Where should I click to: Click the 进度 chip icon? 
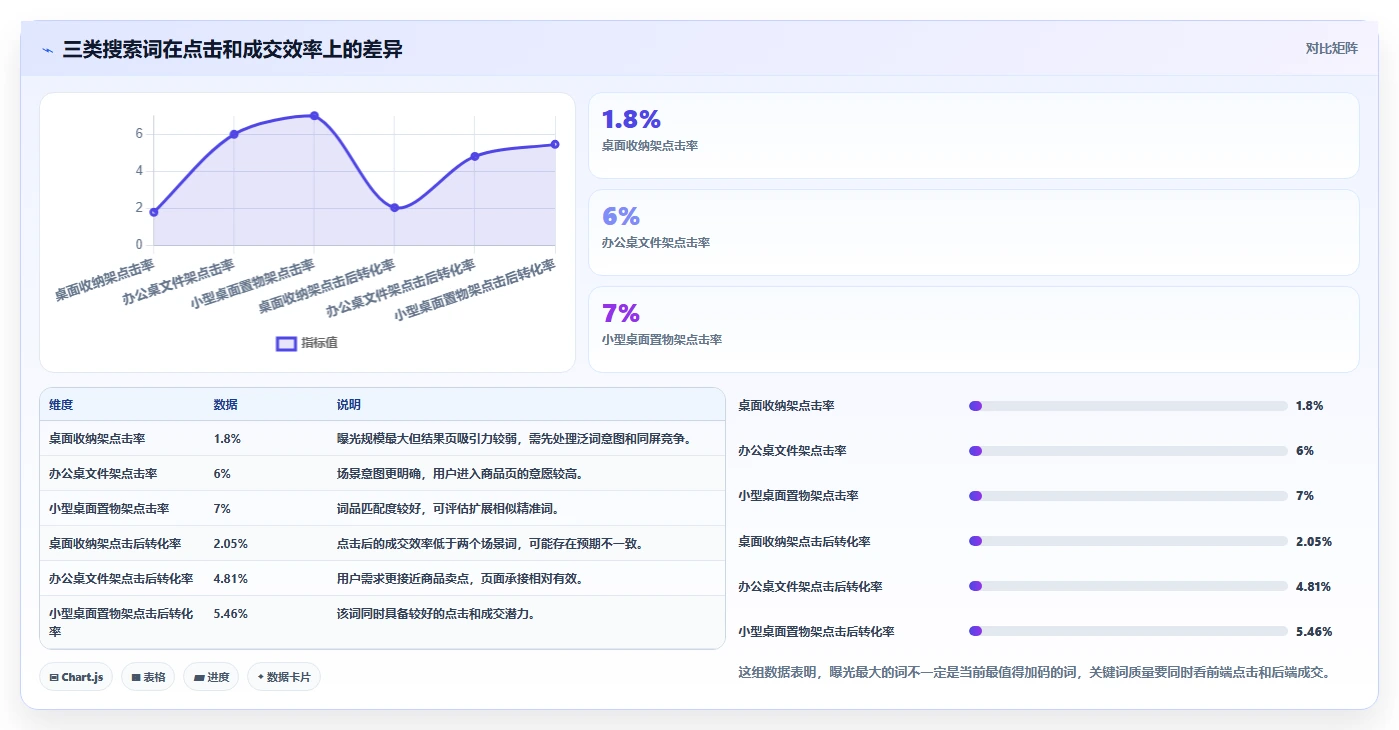pos(198,677)
